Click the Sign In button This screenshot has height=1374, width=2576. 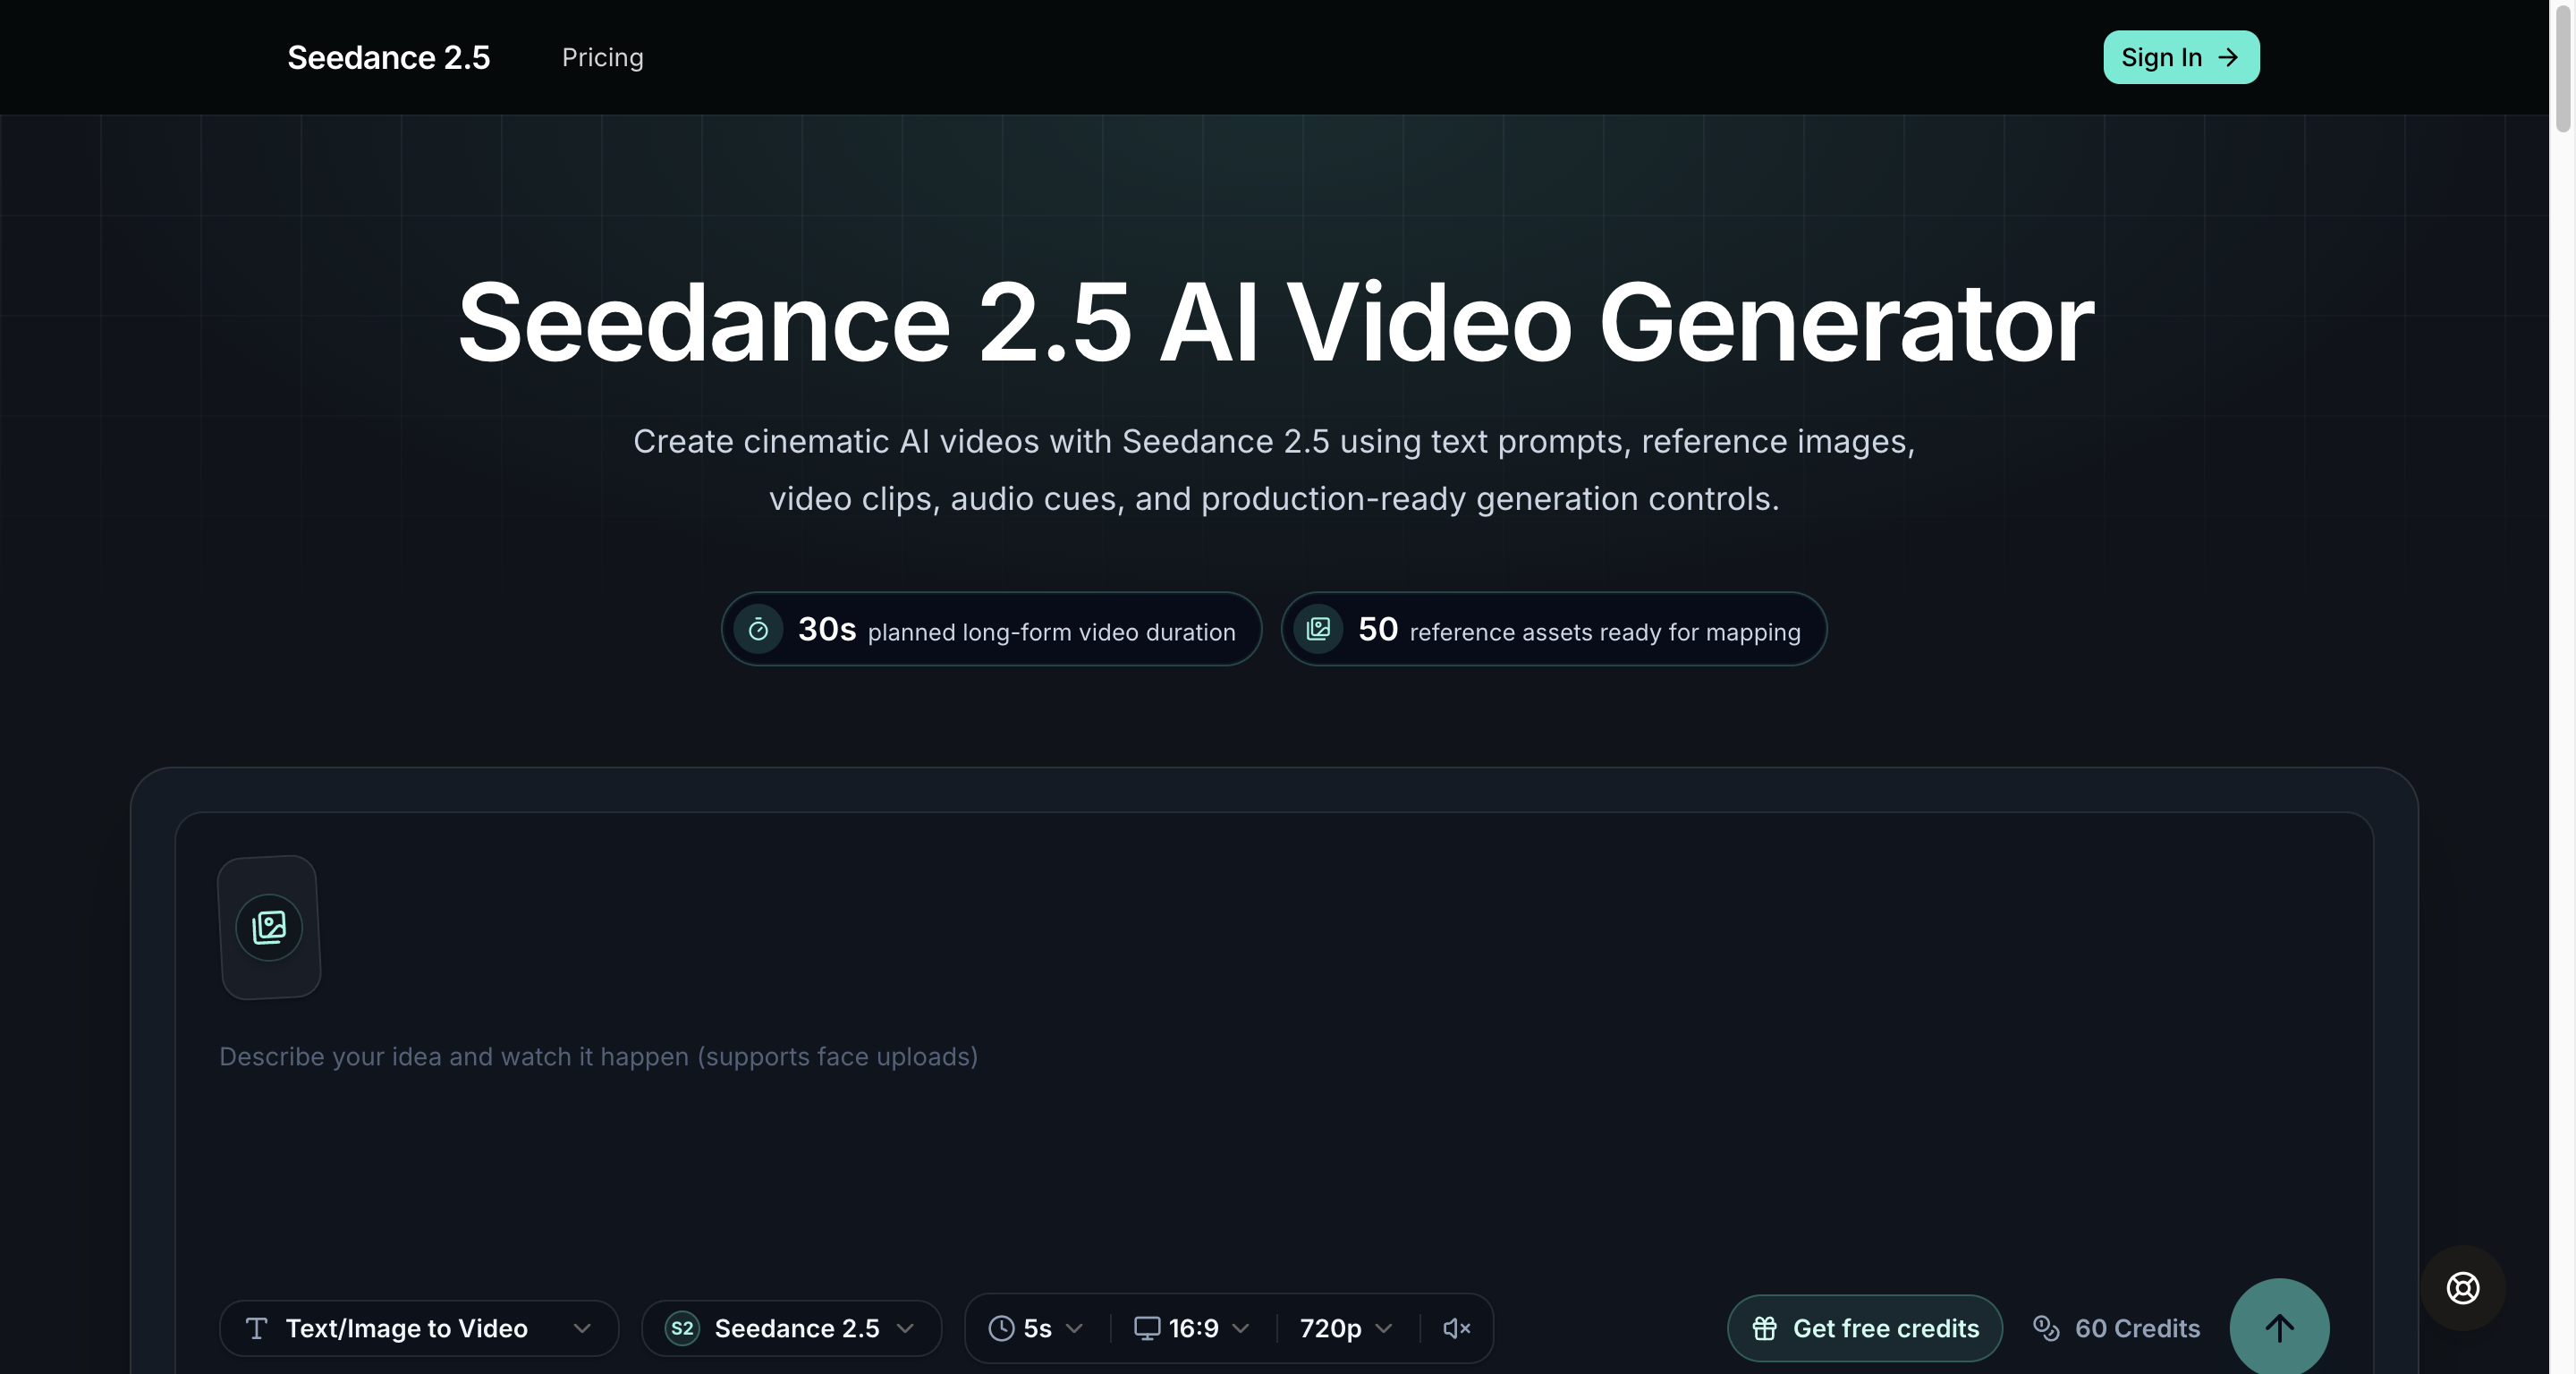click(x=2180, y=57)
